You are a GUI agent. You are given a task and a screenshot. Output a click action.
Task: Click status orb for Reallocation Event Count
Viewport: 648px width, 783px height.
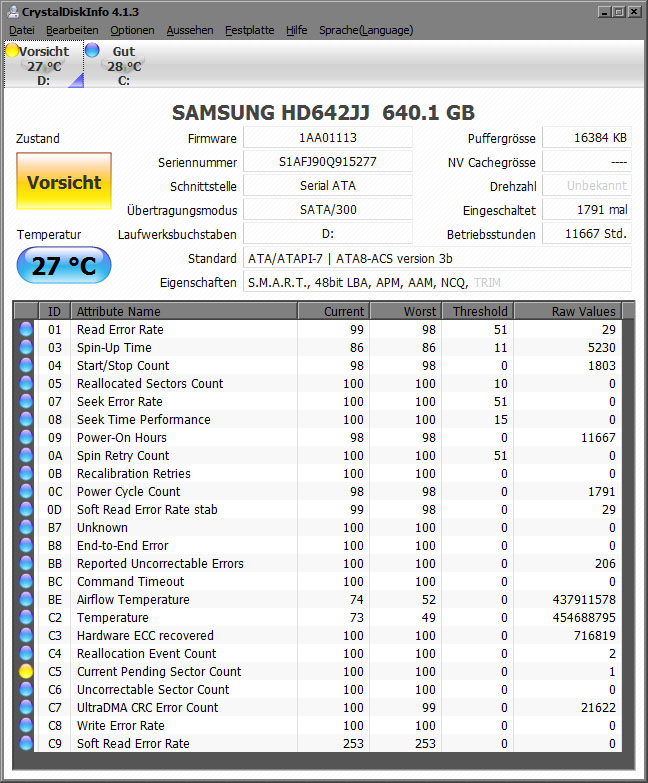coord(25,653)
